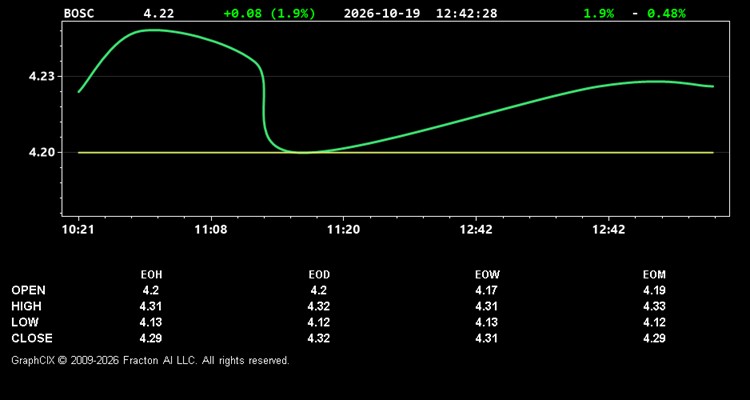The height and width of the screenshot is (400, 750).
Task: Click the 4.23 y-axis label
Action: (42, 77)
